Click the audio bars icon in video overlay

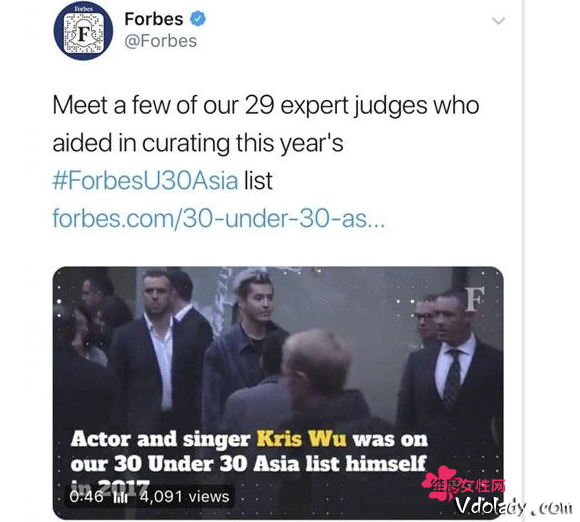pos(120,497)
